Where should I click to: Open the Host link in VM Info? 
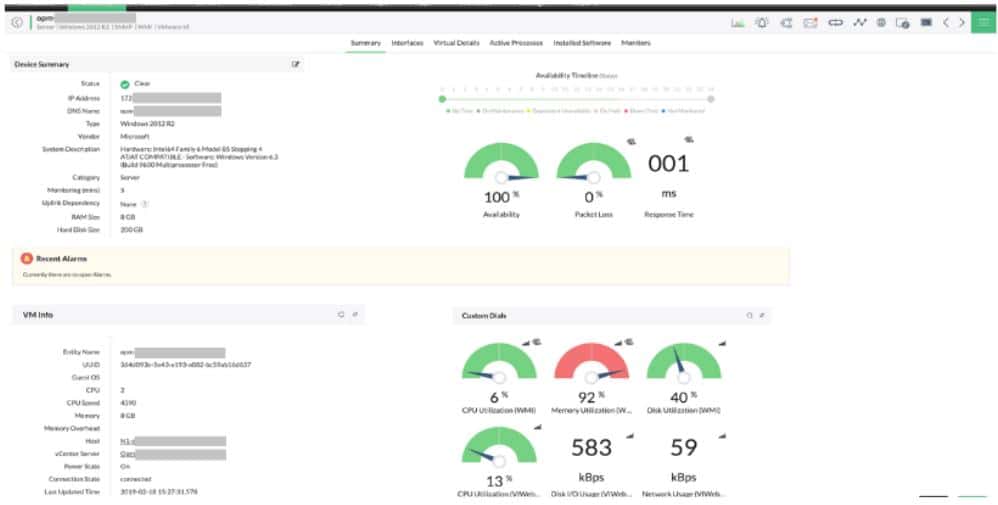click(x=173, y=441)
